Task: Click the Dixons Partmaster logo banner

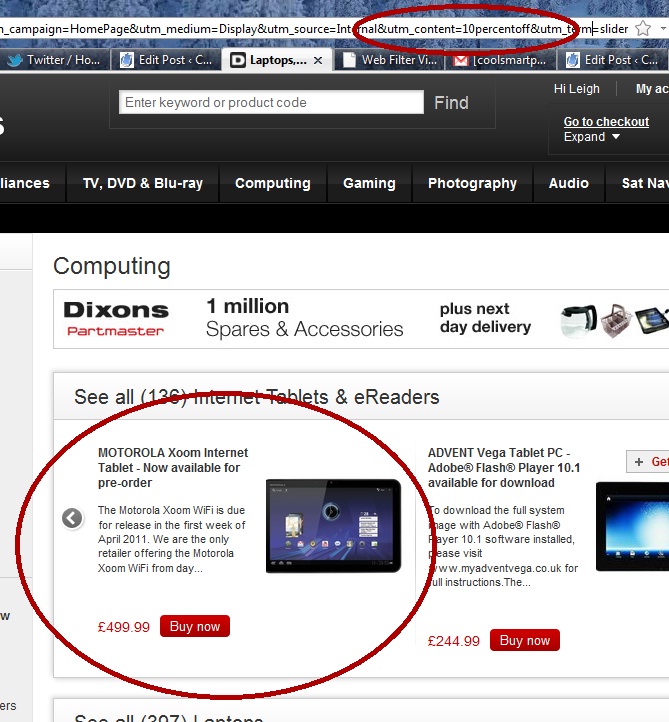Action: coord(116,319)
